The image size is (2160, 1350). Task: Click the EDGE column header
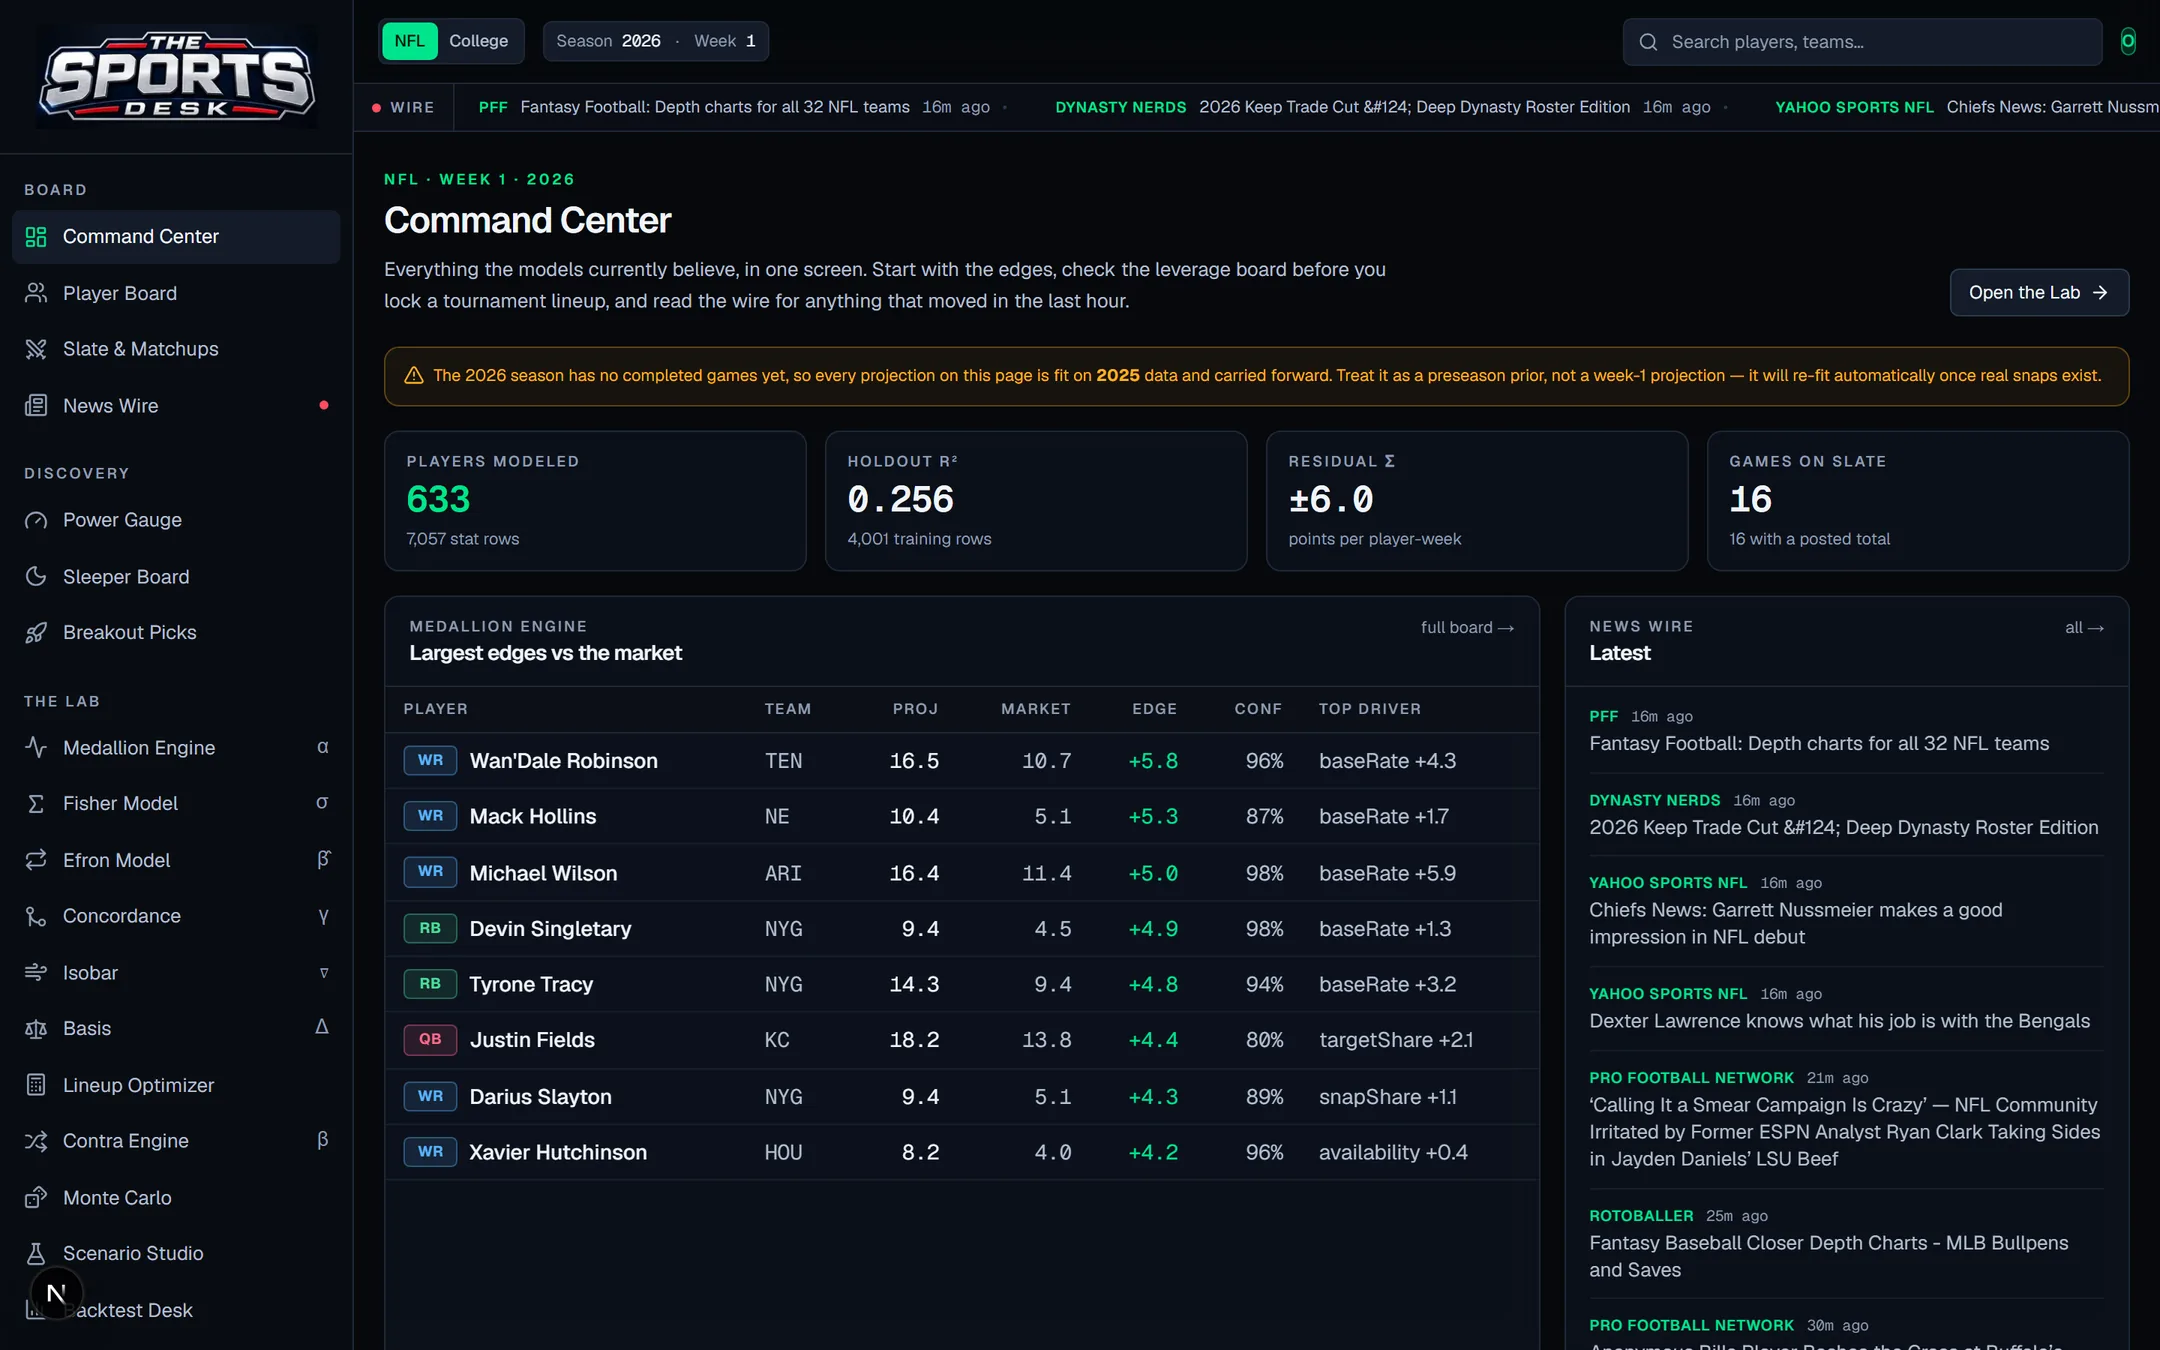[1154, 709]
